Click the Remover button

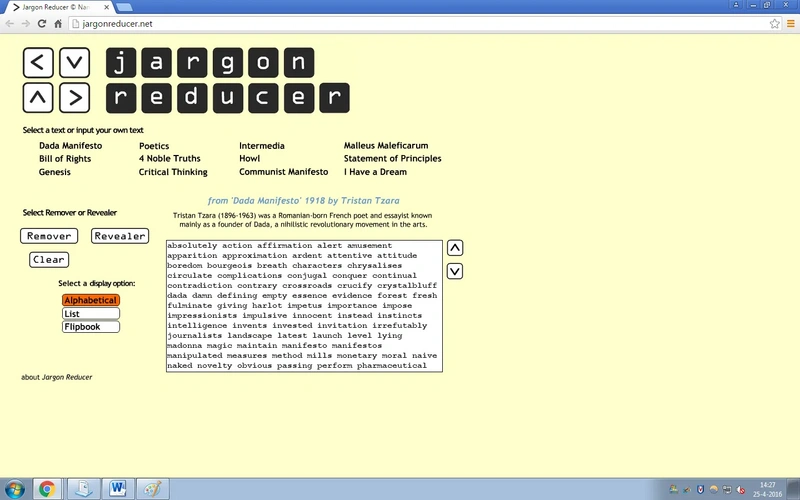tap(49, 236)
